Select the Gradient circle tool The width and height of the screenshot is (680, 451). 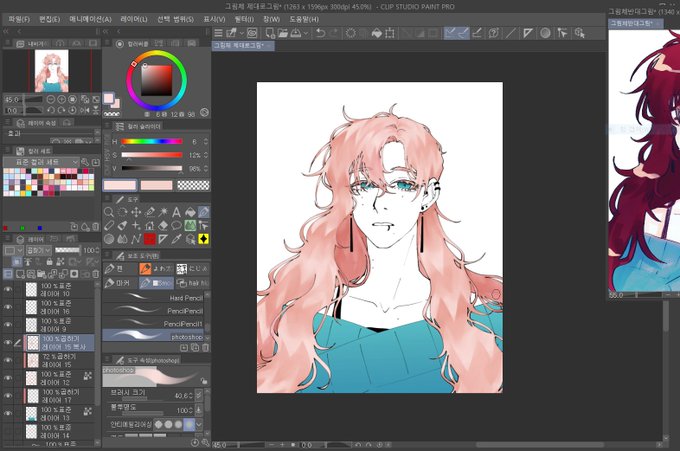click(x=109, y=239)
